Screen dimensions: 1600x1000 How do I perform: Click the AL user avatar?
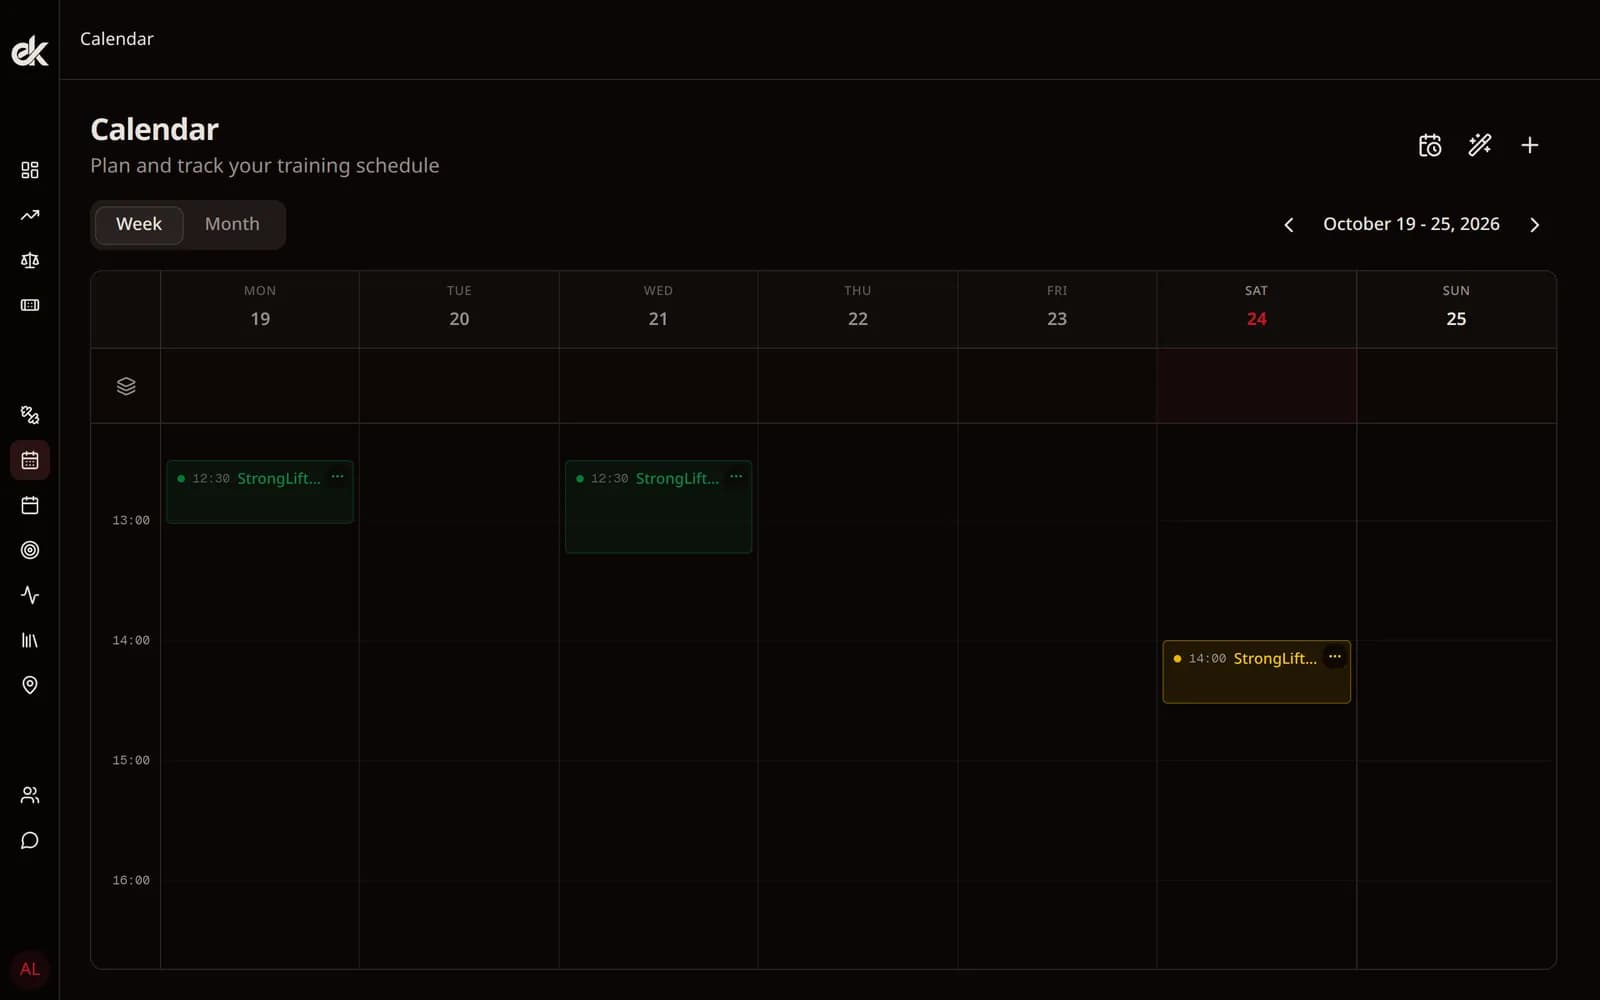30,969
